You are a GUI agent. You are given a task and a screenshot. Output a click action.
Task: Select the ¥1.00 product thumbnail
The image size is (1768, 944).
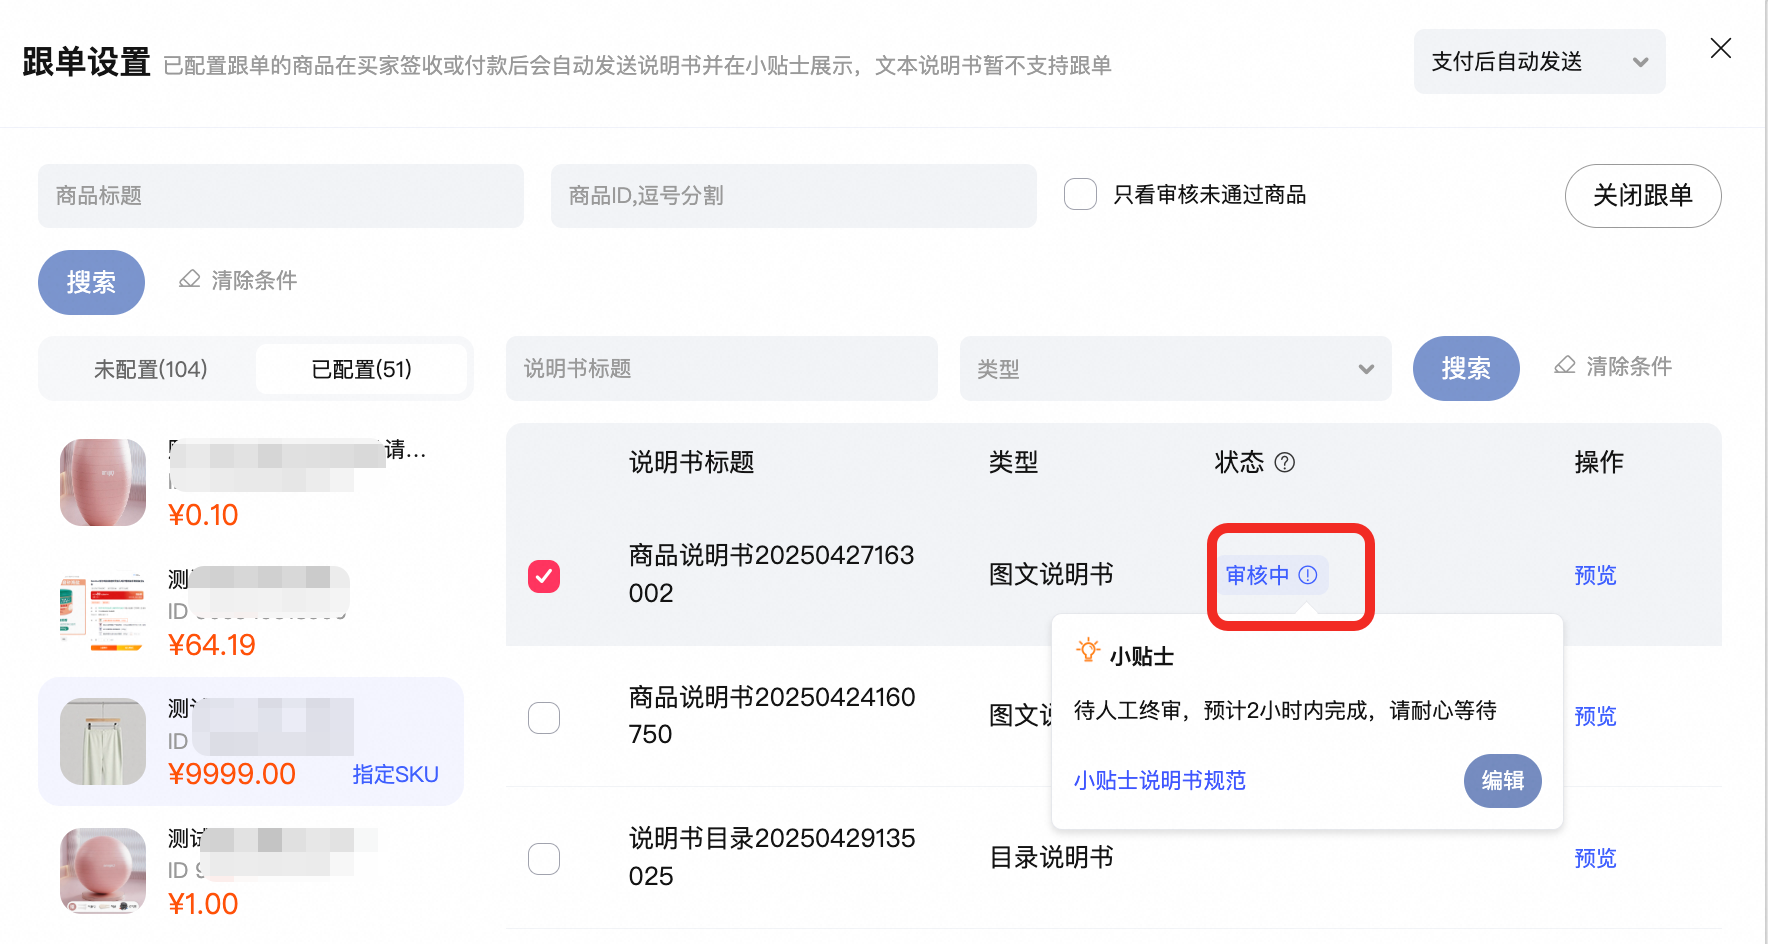pyautogui.click(x=103, y=871)
